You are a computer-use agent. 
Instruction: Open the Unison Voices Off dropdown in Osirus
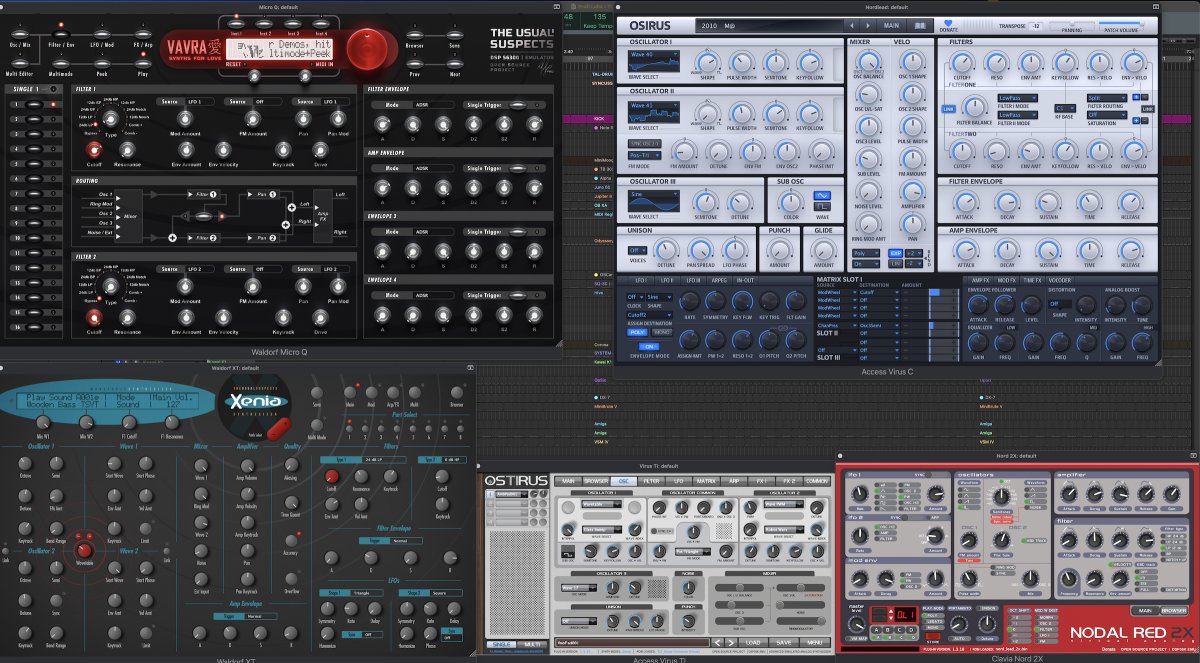coord(637,250)
